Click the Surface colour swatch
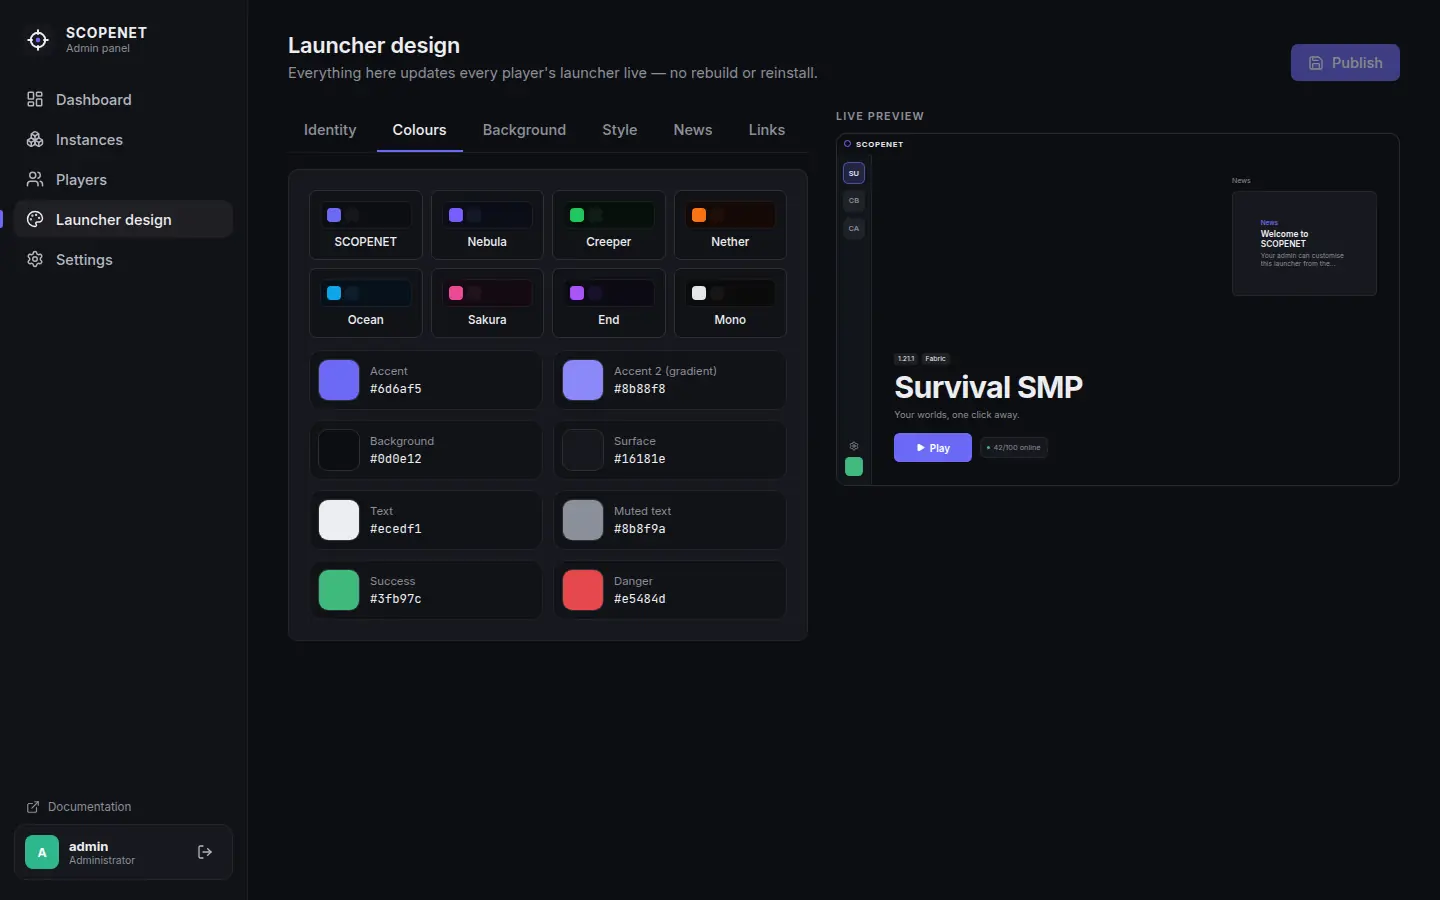This screenshot has width=1440, height=900. pyautogui.click(x=583, y=450)
